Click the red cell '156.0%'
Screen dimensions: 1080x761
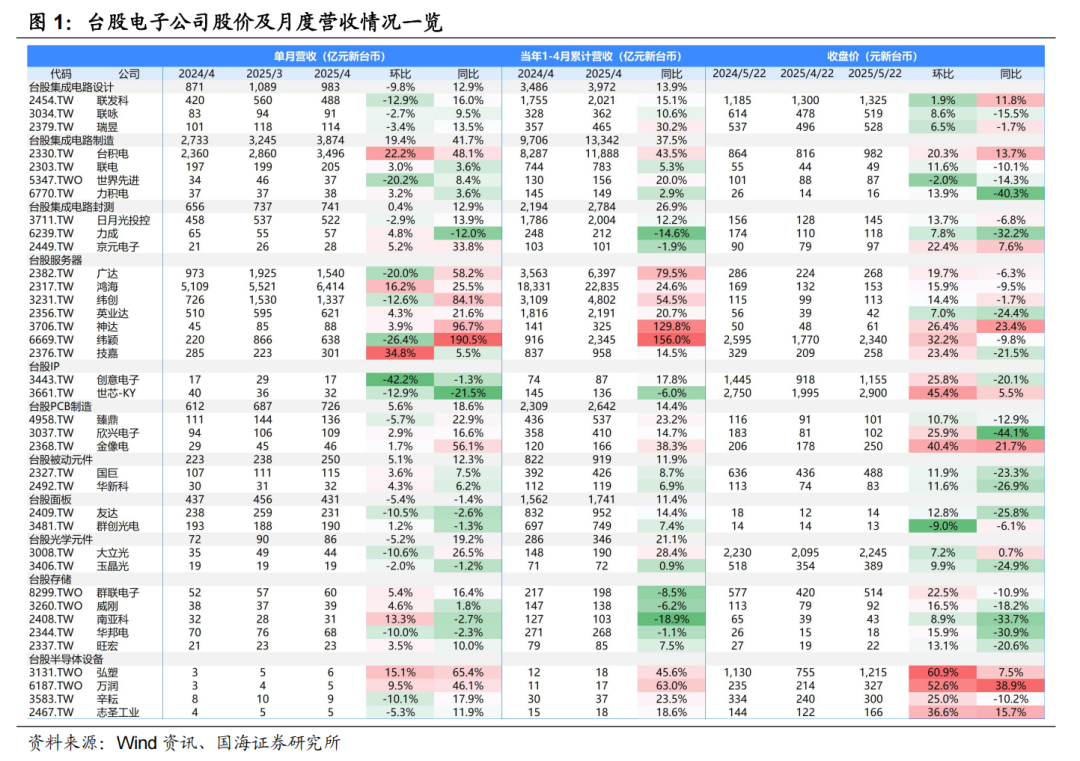(672, 340)
